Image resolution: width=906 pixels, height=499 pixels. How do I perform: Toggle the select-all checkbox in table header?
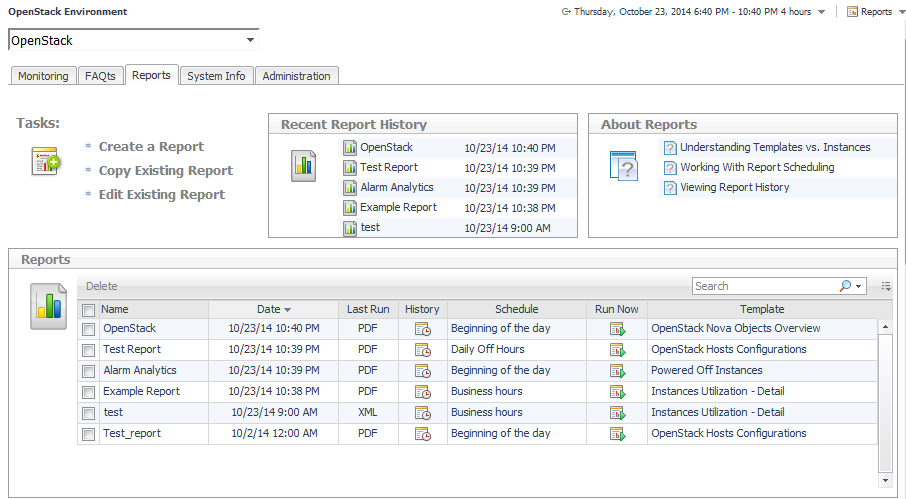[89, 310]
